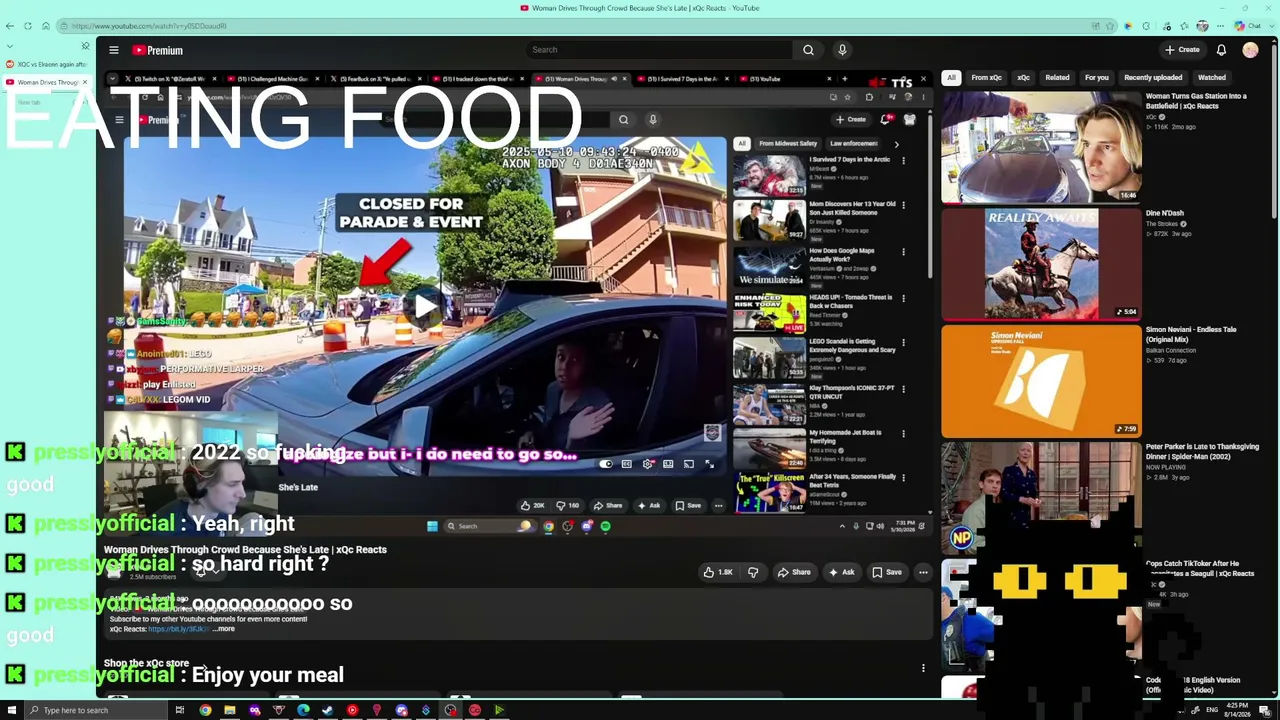This screenshot has height=720, width=1280.
Task: Open Simon Neviani Endless Tale thumbnail
Action: coord(1040,381)
